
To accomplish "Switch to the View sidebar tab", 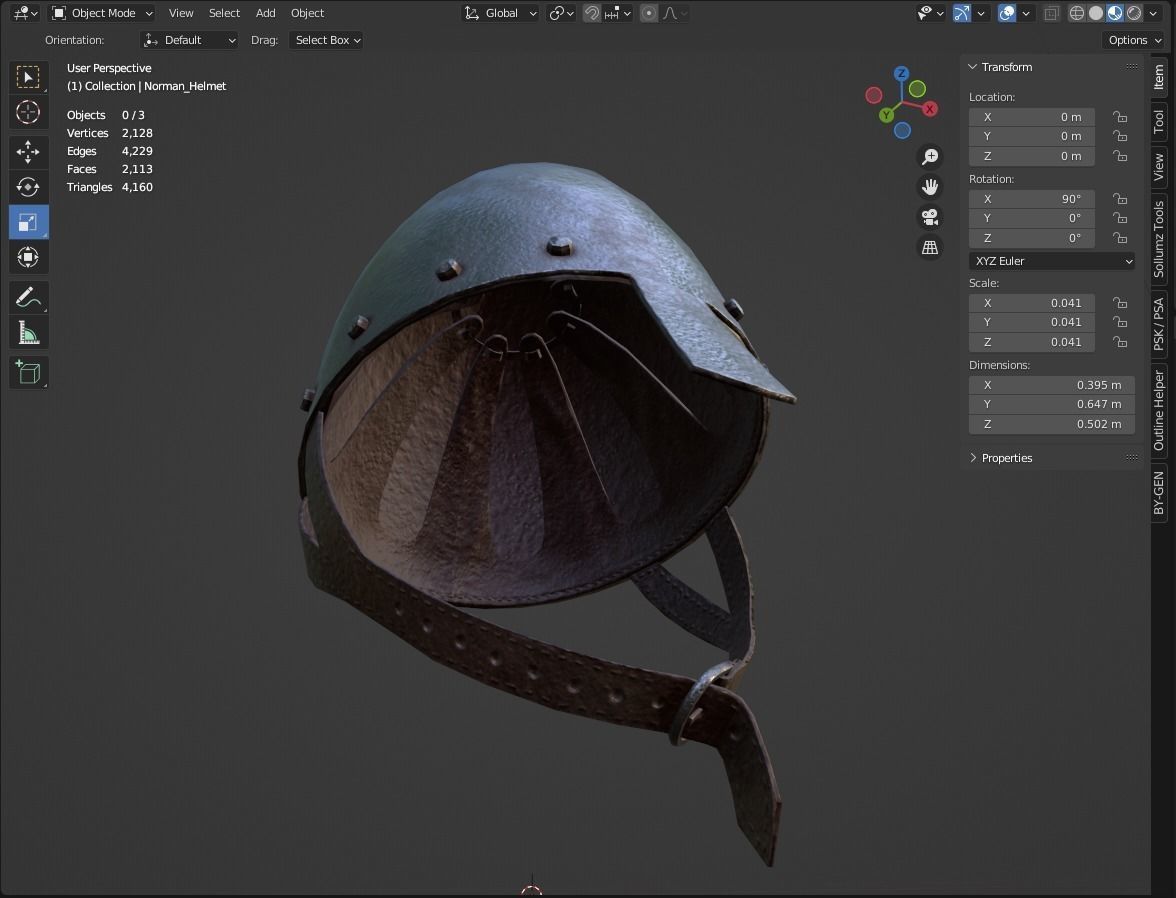I will pos(1159,167).
